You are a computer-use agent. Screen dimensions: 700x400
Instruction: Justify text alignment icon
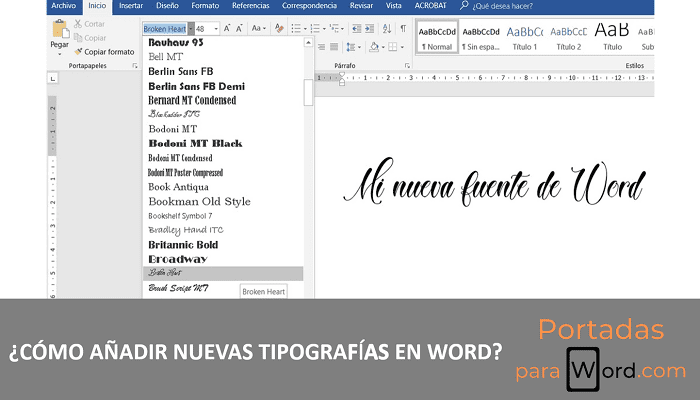[334, 47]
